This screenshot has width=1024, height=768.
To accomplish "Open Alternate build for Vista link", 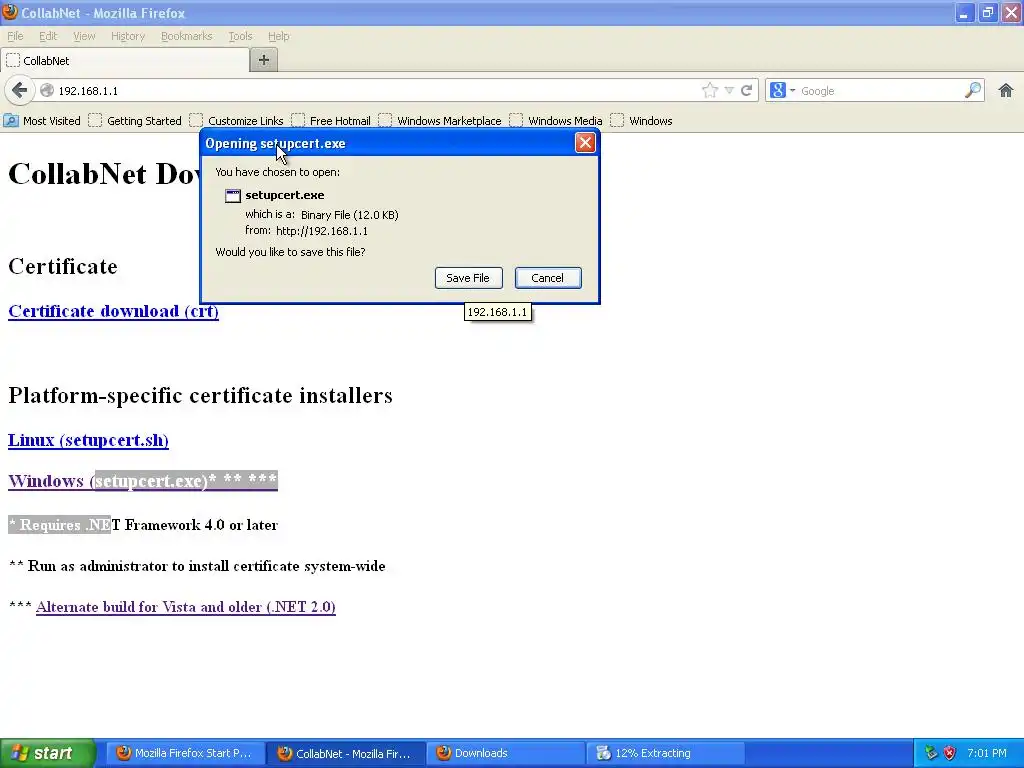I will click(x=185, y=607).
